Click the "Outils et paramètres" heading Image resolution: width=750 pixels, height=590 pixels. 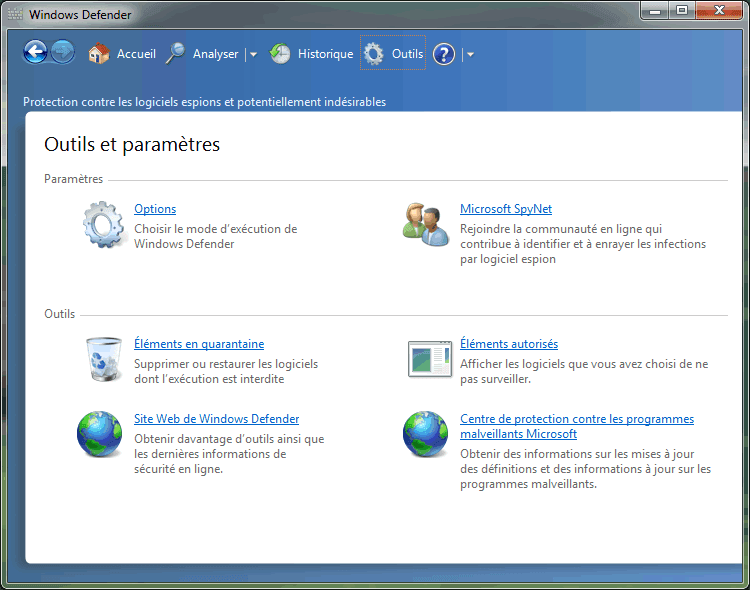click(x=132, y=145)
